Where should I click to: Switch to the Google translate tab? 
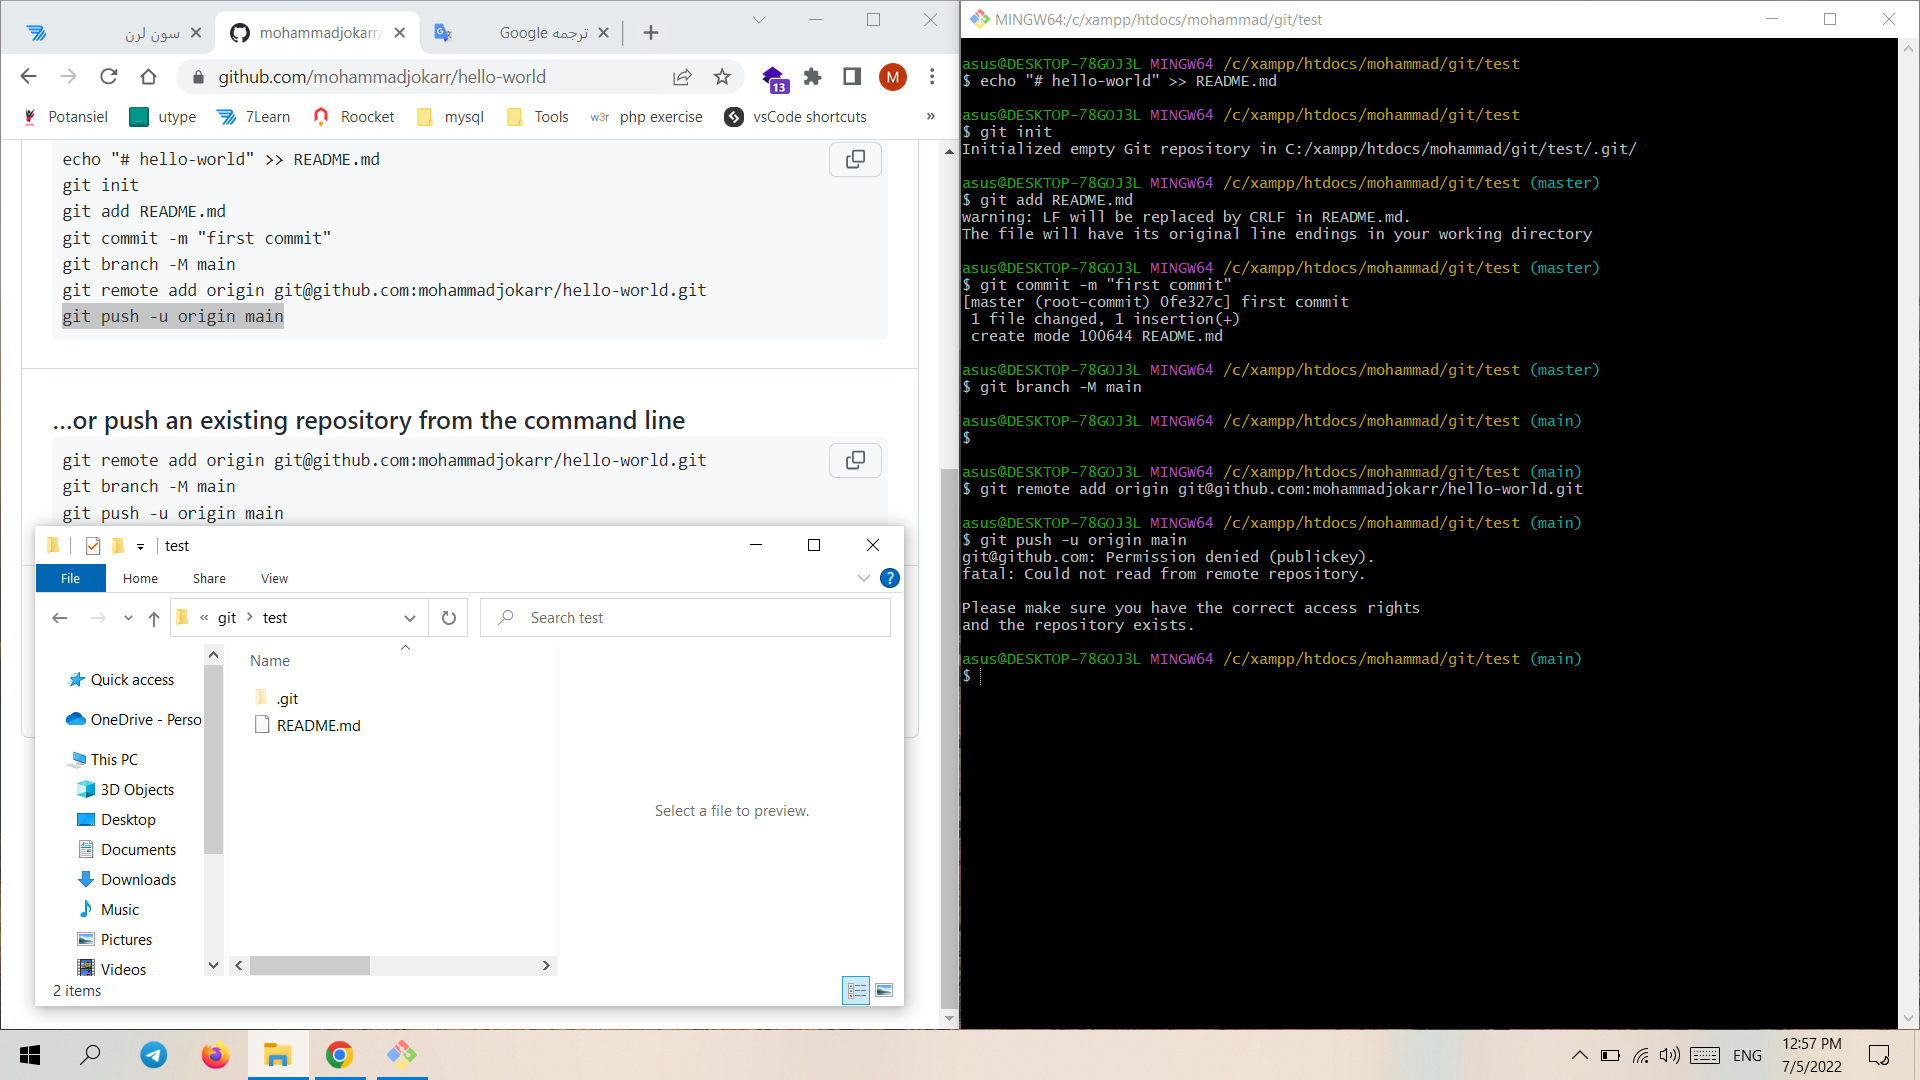click(520, 33)
